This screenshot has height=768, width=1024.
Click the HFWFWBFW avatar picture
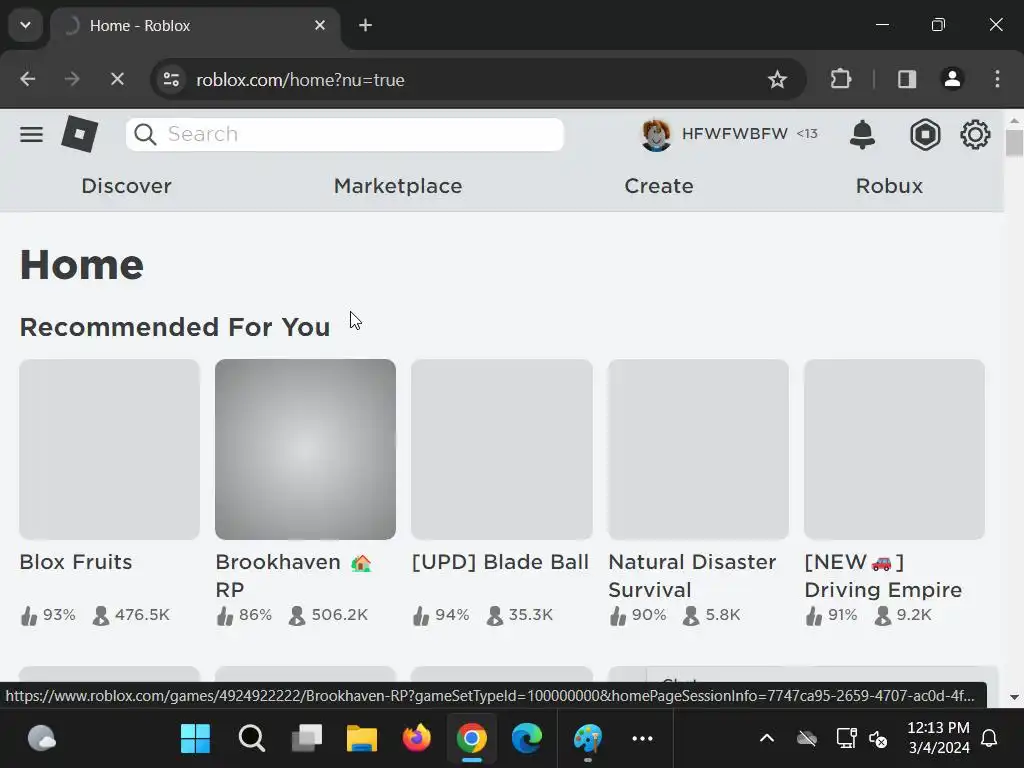pos(656,135)
